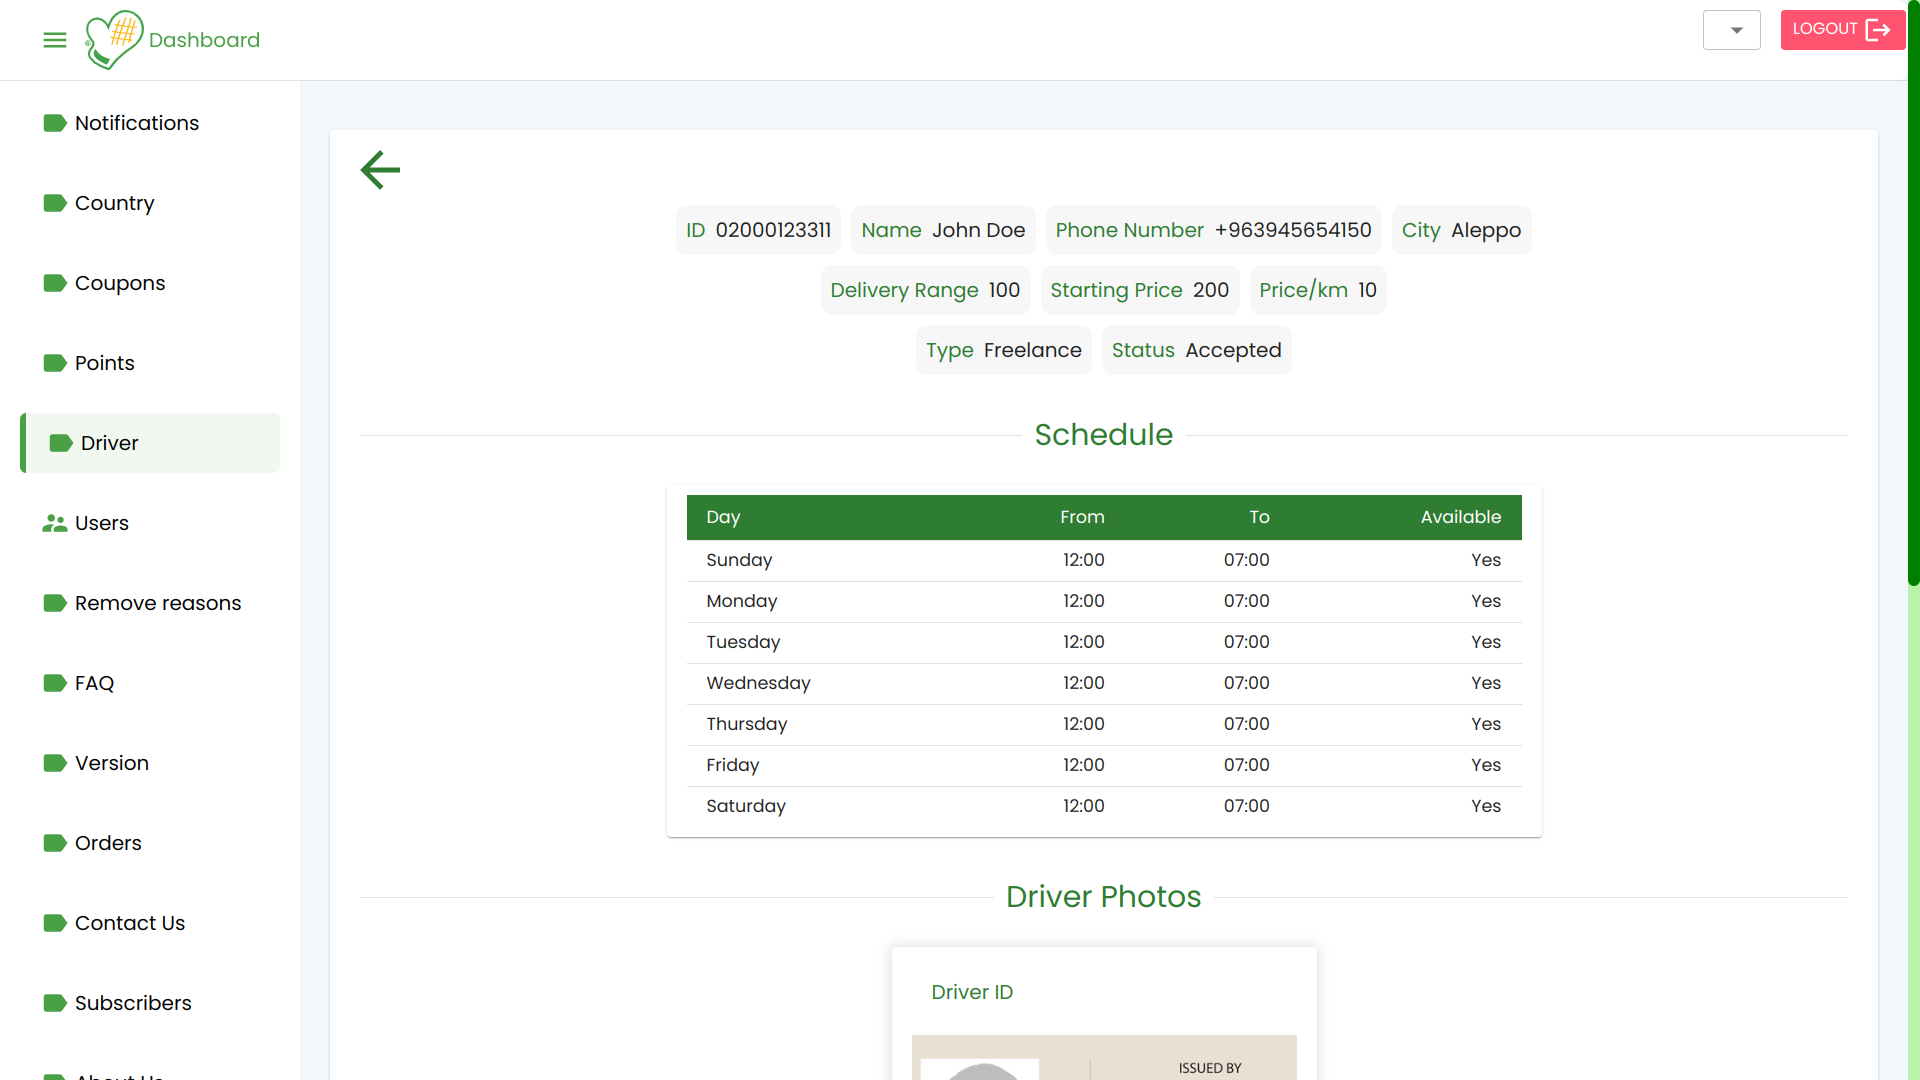The width and height of the screenshot is (1920, 1080).
Task: Click the FAQ tag icon
Action: (x=55, y=683)
